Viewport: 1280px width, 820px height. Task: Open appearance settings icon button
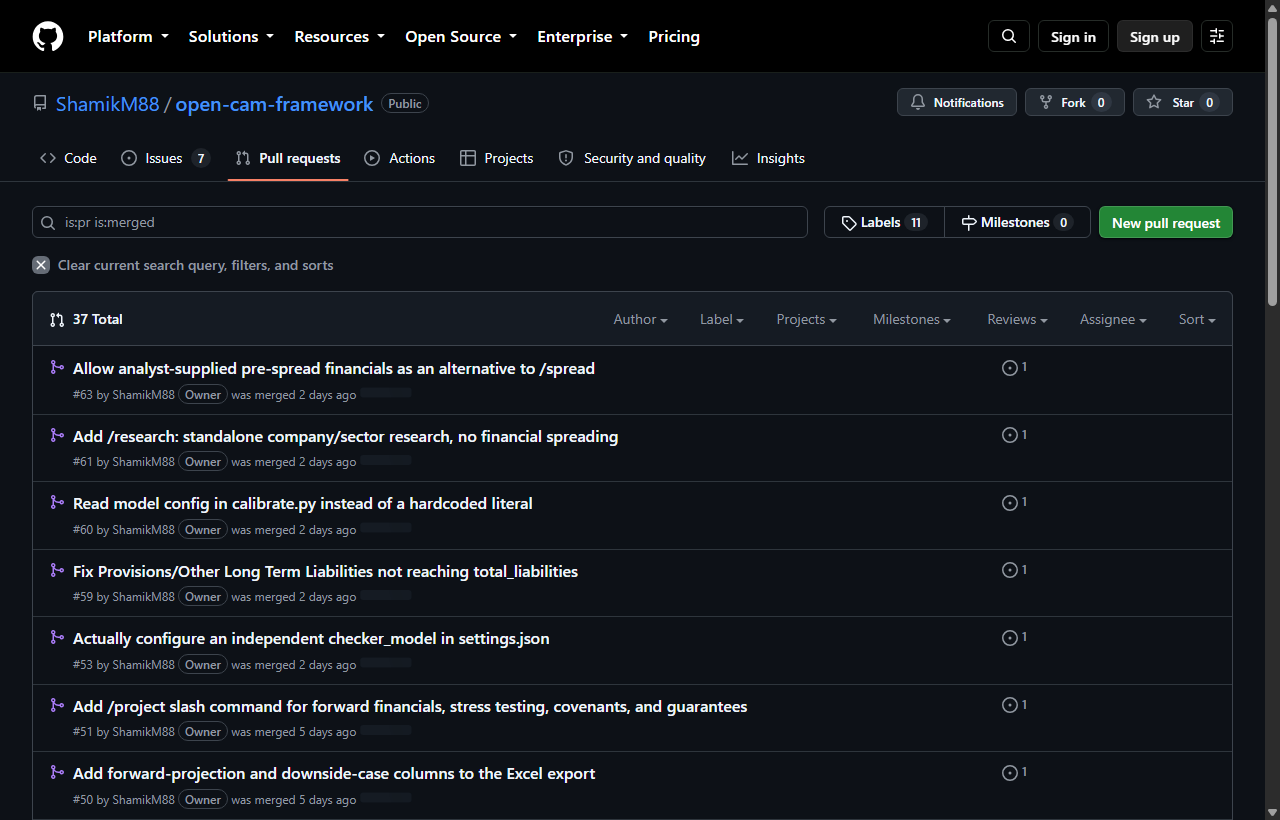click(x=1217, y=36)
